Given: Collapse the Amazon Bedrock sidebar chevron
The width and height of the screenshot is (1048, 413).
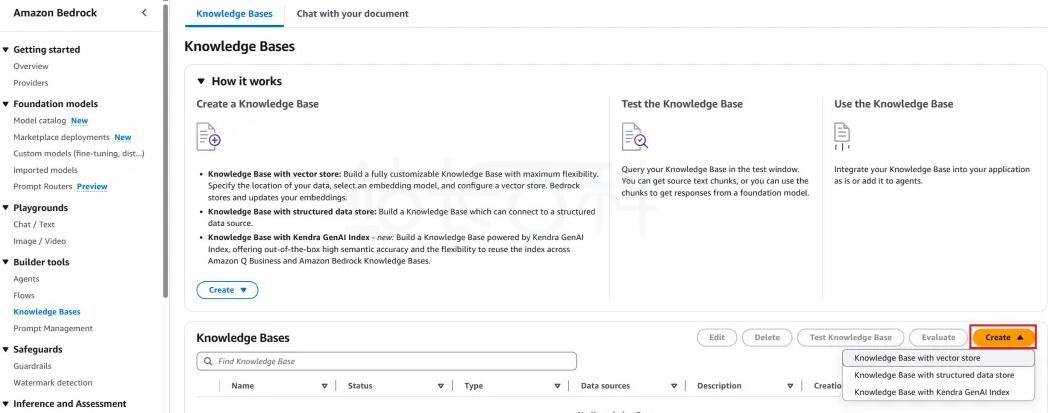Looking at the screenshot, I should tap(144, 13).
